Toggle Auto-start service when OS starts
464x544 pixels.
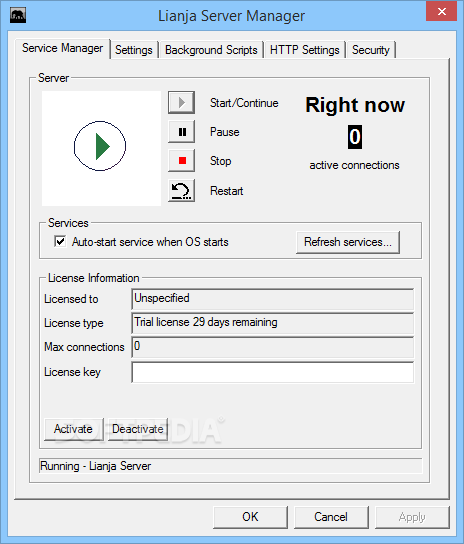point(60,241)
